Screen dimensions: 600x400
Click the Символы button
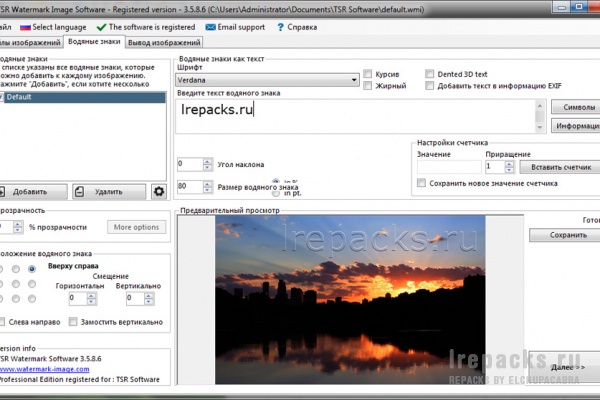[576, 107]
